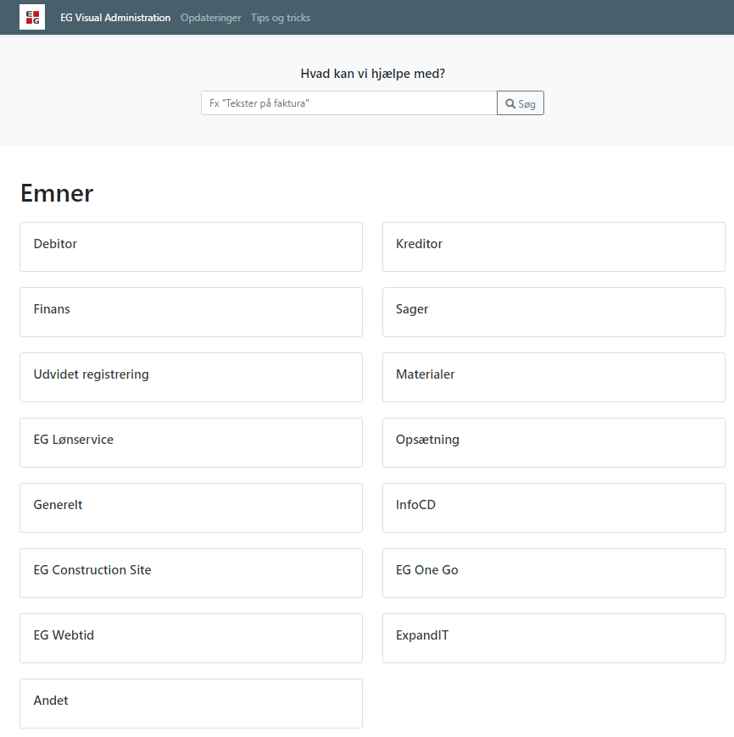Open the EG Visual Administration home link

pos(115,18)
